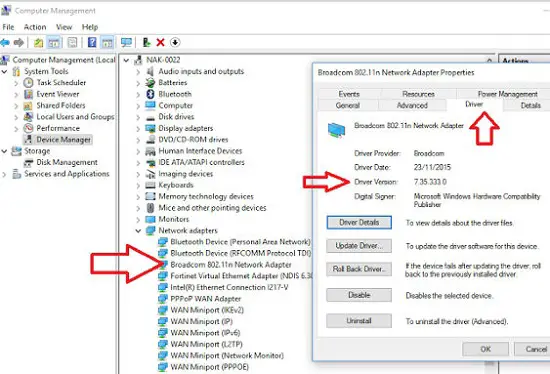Click the Mice and other pointing devices icon

pos(150,208)
